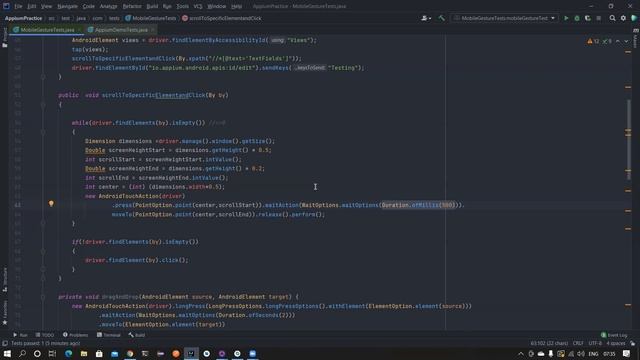The width and height of the screenshot is (640, 360).
Task: Open the VCS menu
Action: 198,7
